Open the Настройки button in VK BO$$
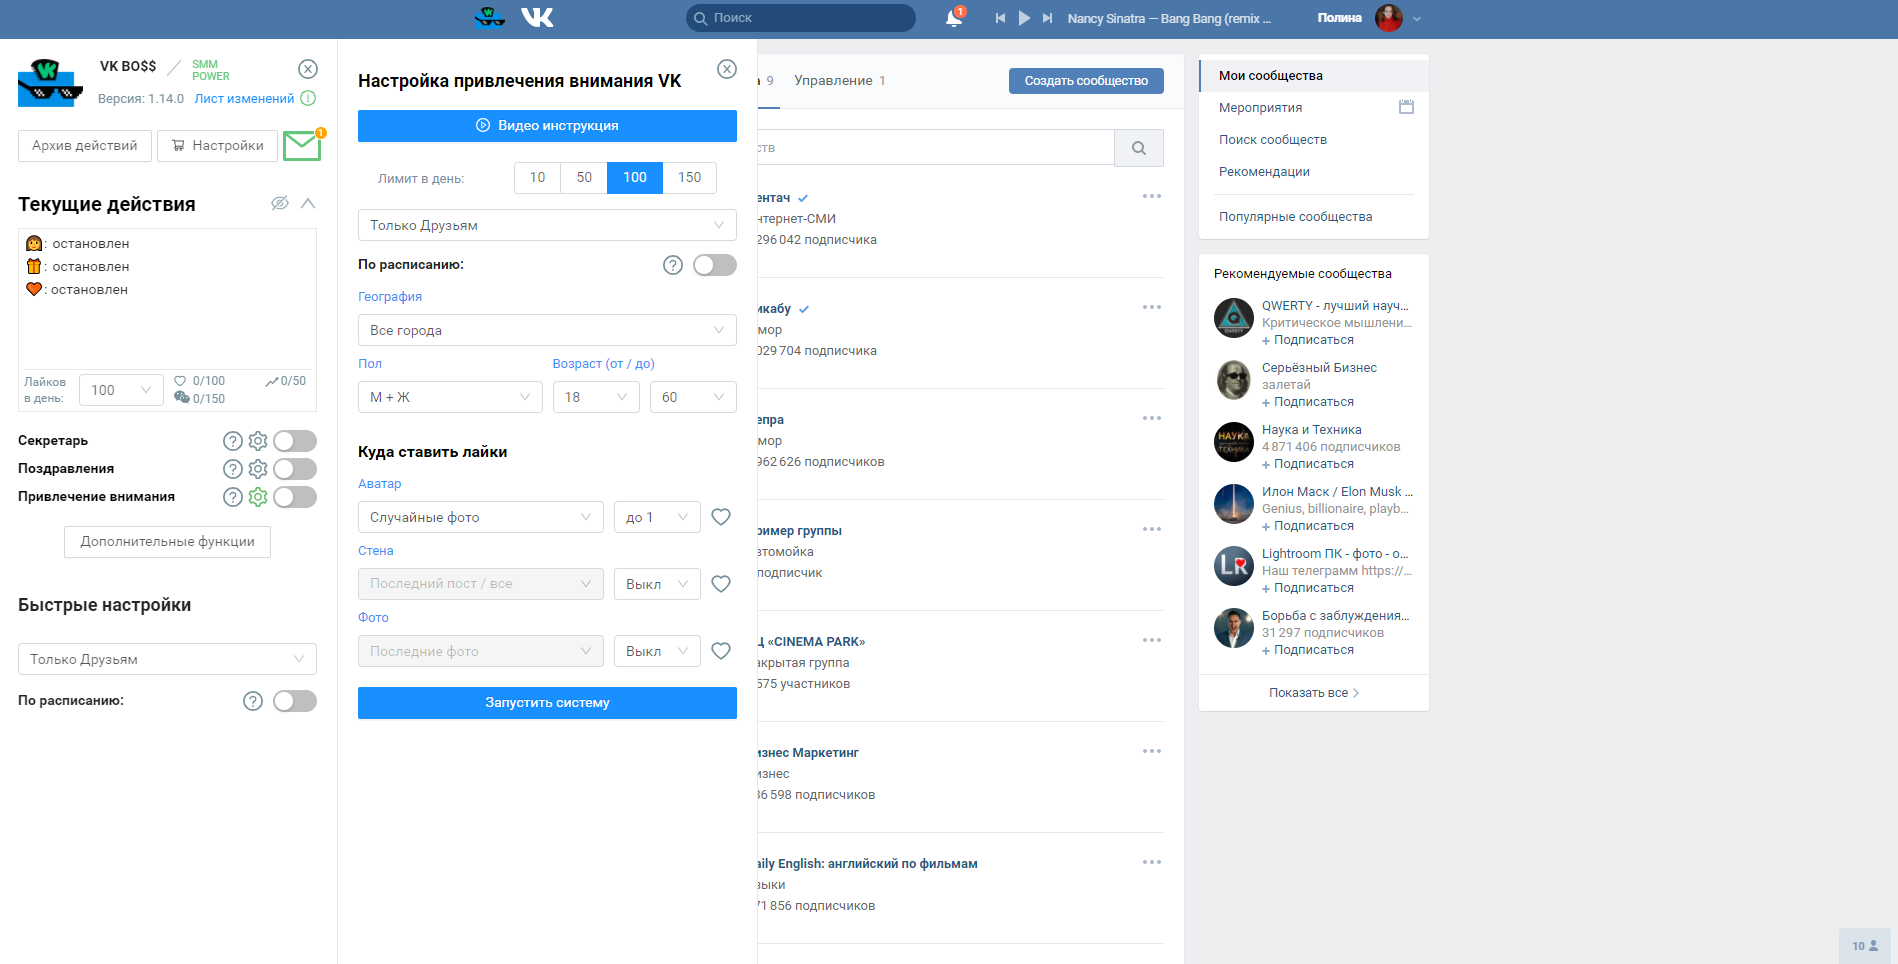This screenshot has width=1898, height=964. click(x=218, y=146)
